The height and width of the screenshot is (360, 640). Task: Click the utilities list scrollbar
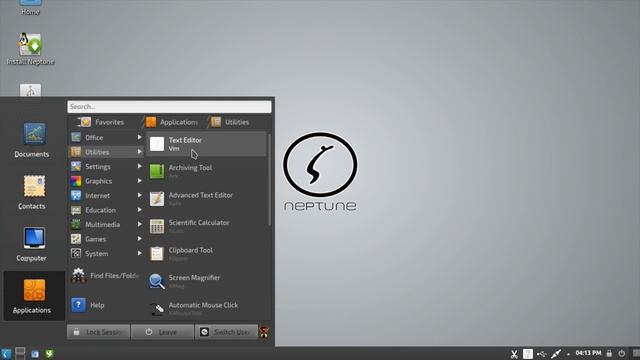269,180
